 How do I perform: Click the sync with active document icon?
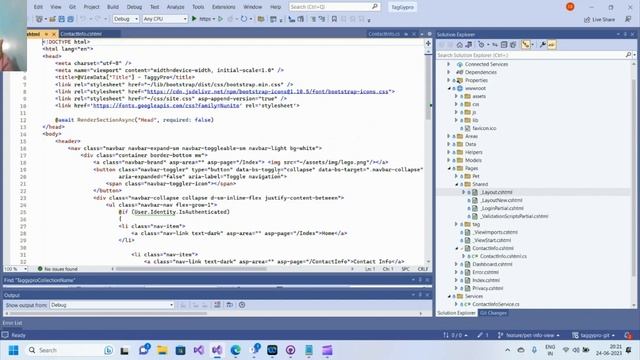495,45
